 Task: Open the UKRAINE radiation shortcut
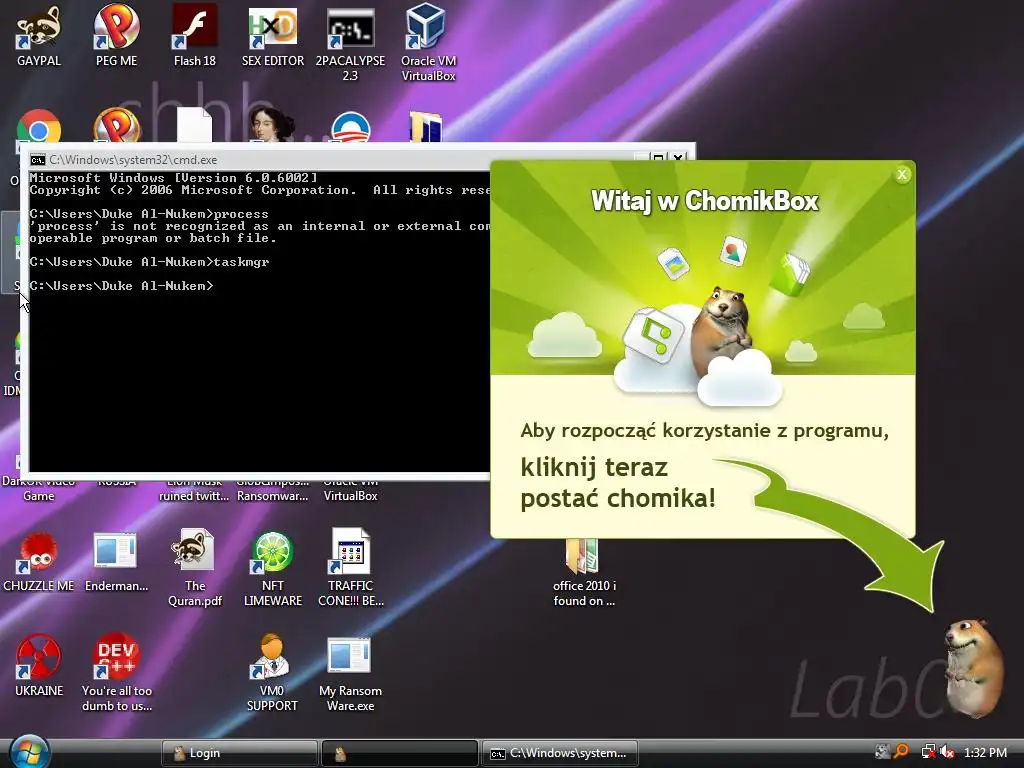click(x=39, y=665)
